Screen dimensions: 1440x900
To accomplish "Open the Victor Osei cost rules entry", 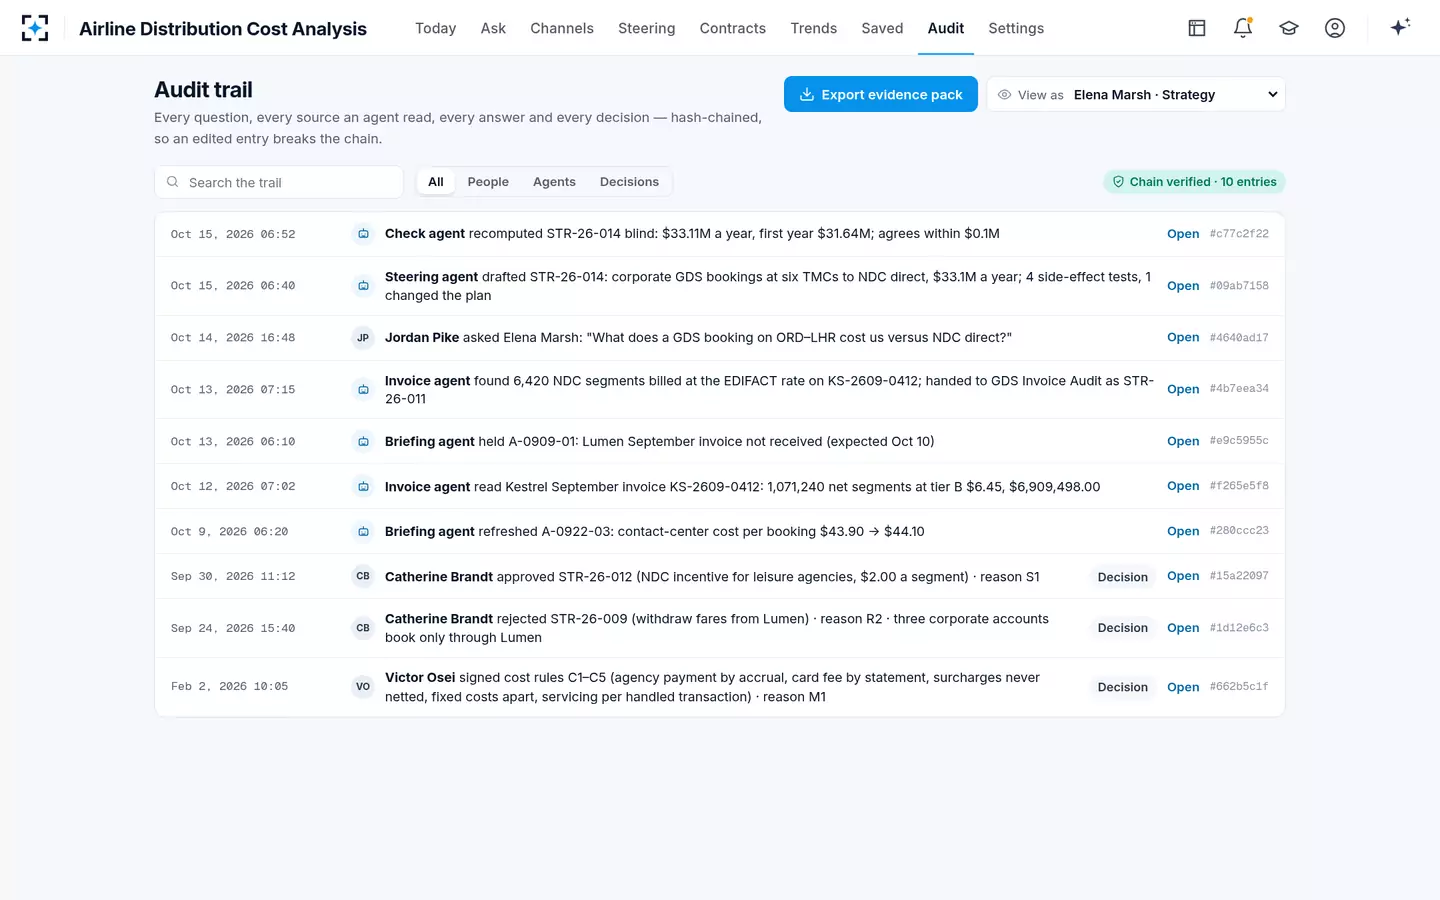I will tap(1183, 687).
